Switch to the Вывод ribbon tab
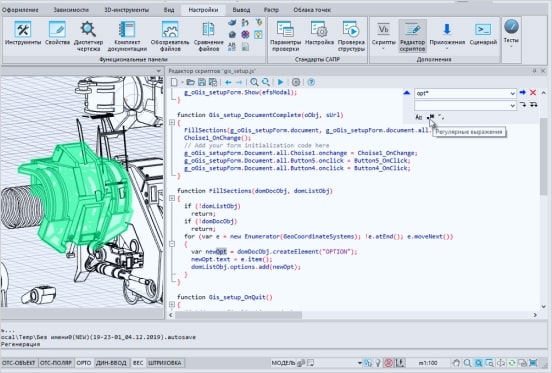552x373 pixels. pos(241,10)
